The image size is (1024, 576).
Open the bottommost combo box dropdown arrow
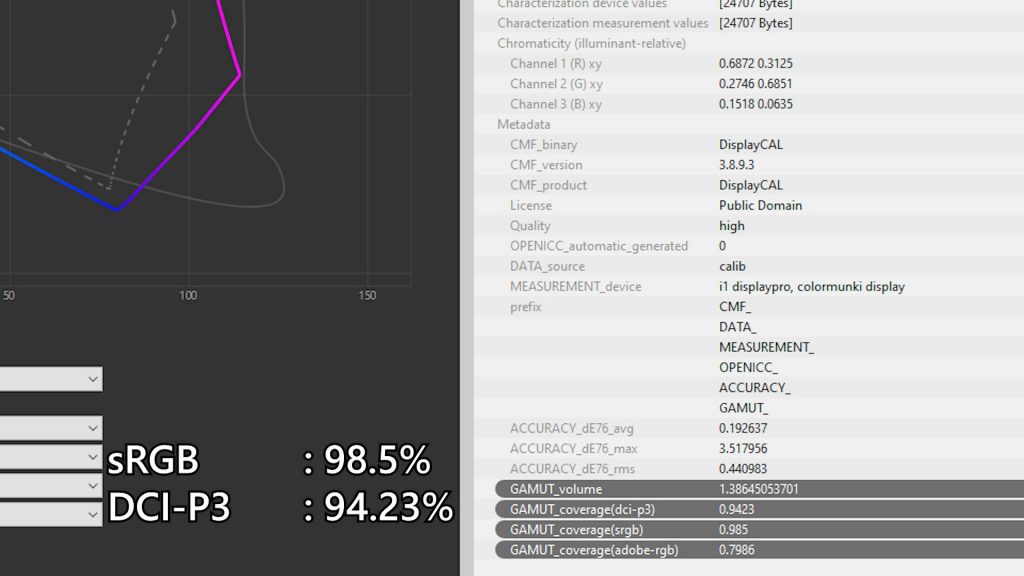pyautogui.click(x=93, y=514)
